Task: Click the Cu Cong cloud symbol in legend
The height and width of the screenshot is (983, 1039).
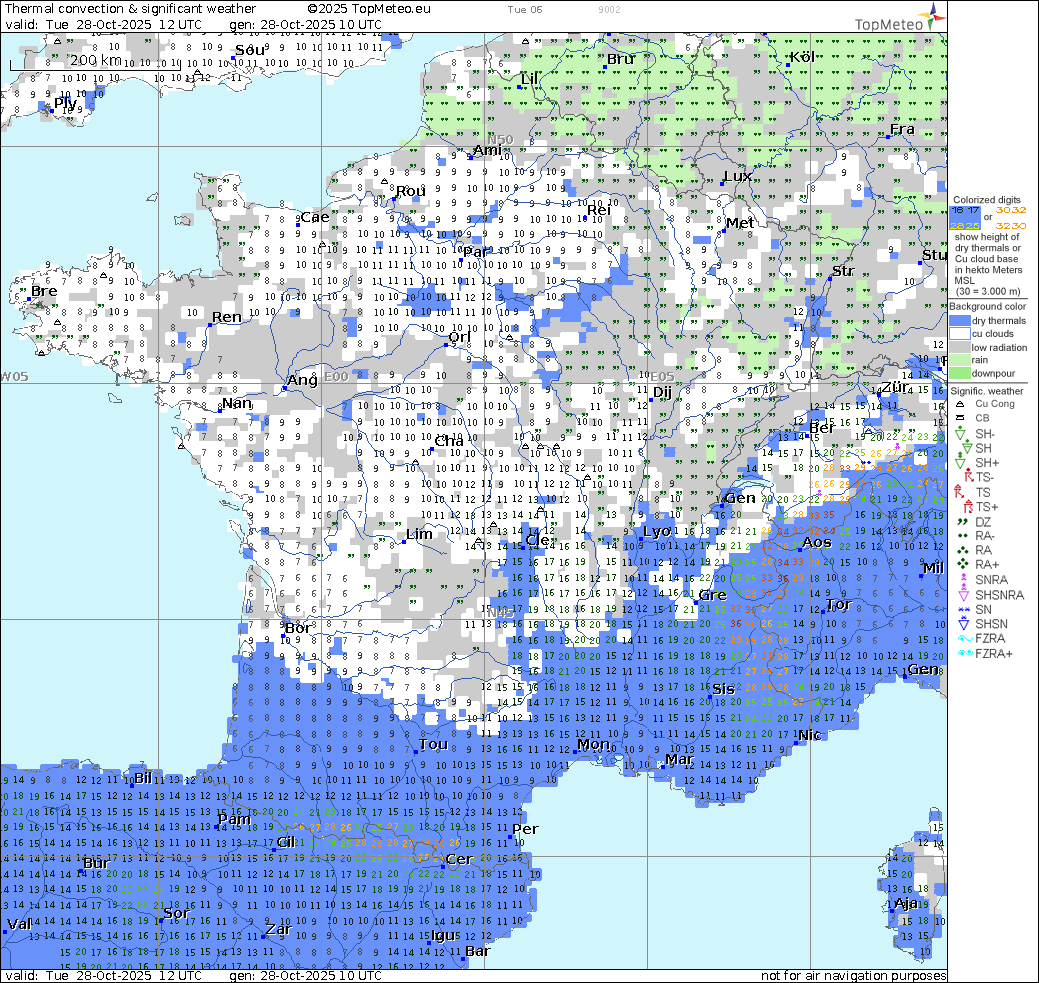Action: click(x=959, y=404)
